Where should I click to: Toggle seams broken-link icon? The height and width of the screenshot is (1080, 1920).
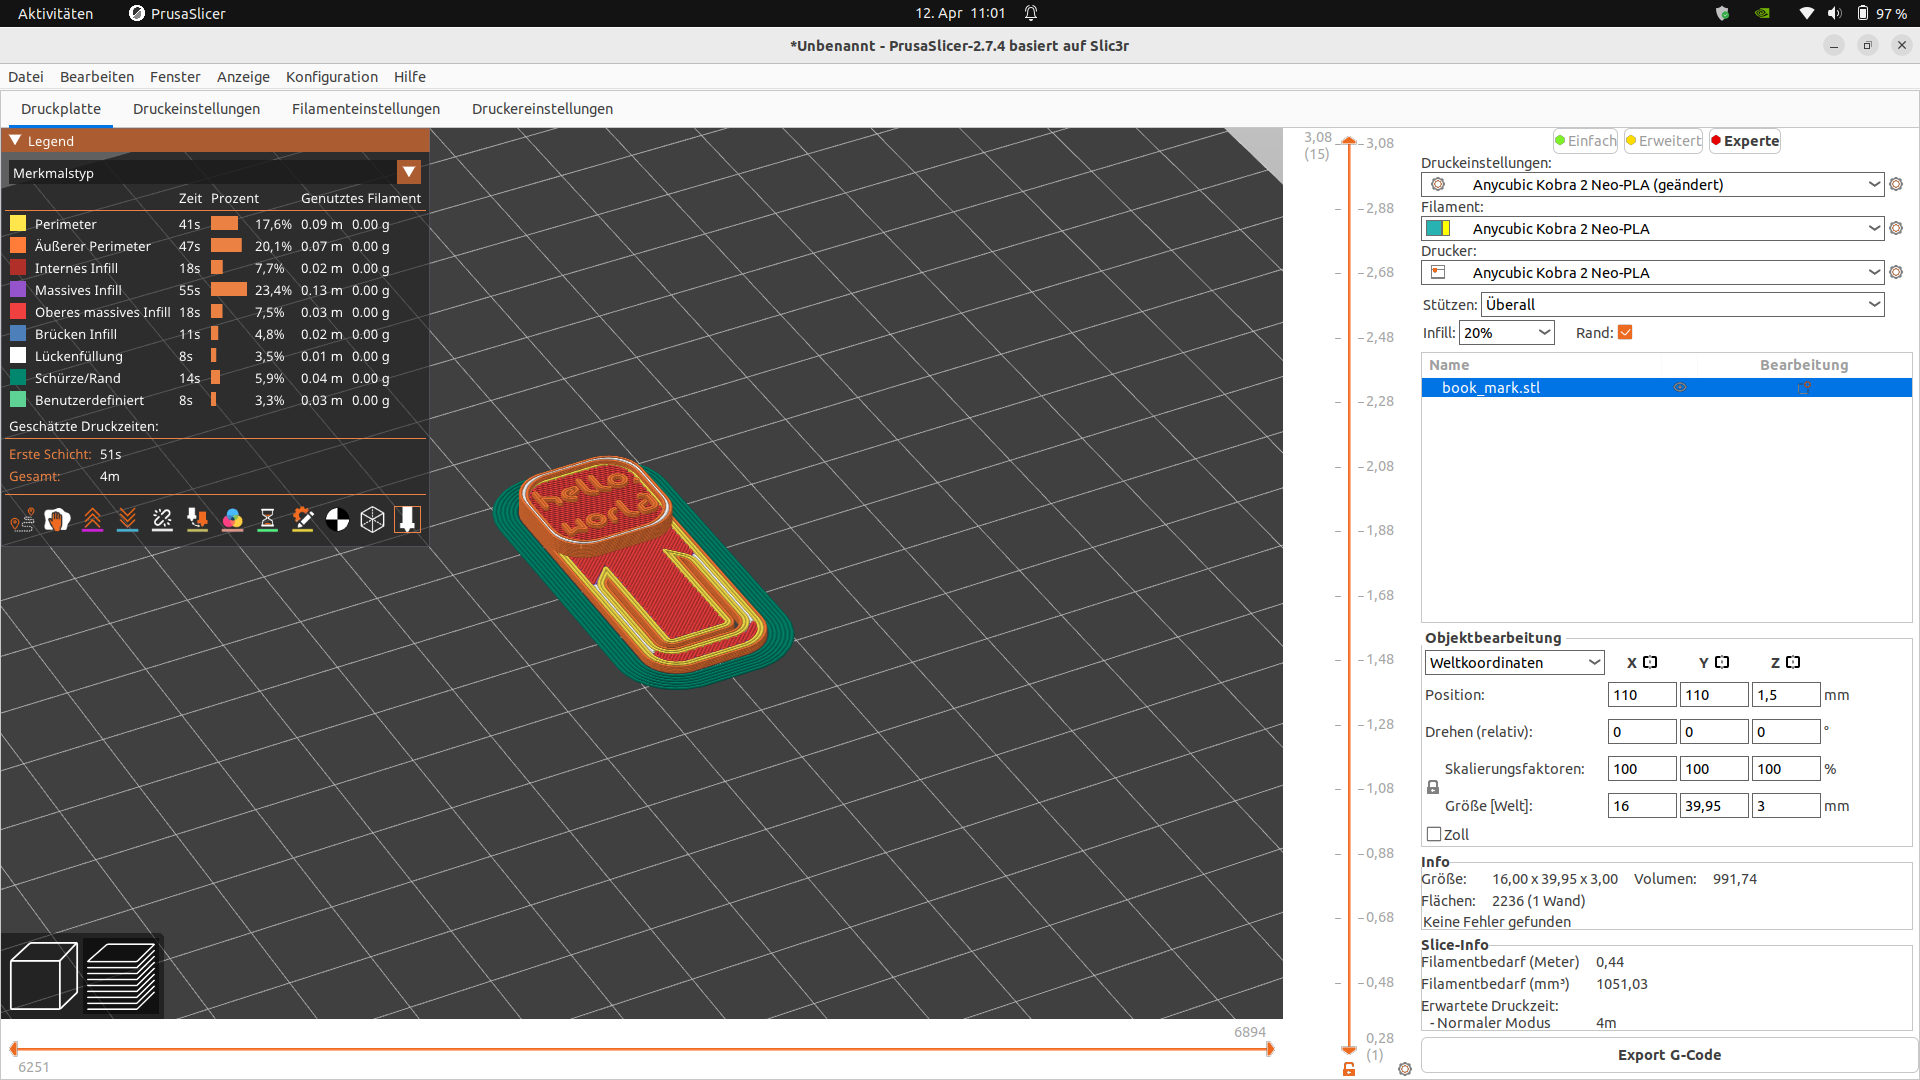pos(162,520)
